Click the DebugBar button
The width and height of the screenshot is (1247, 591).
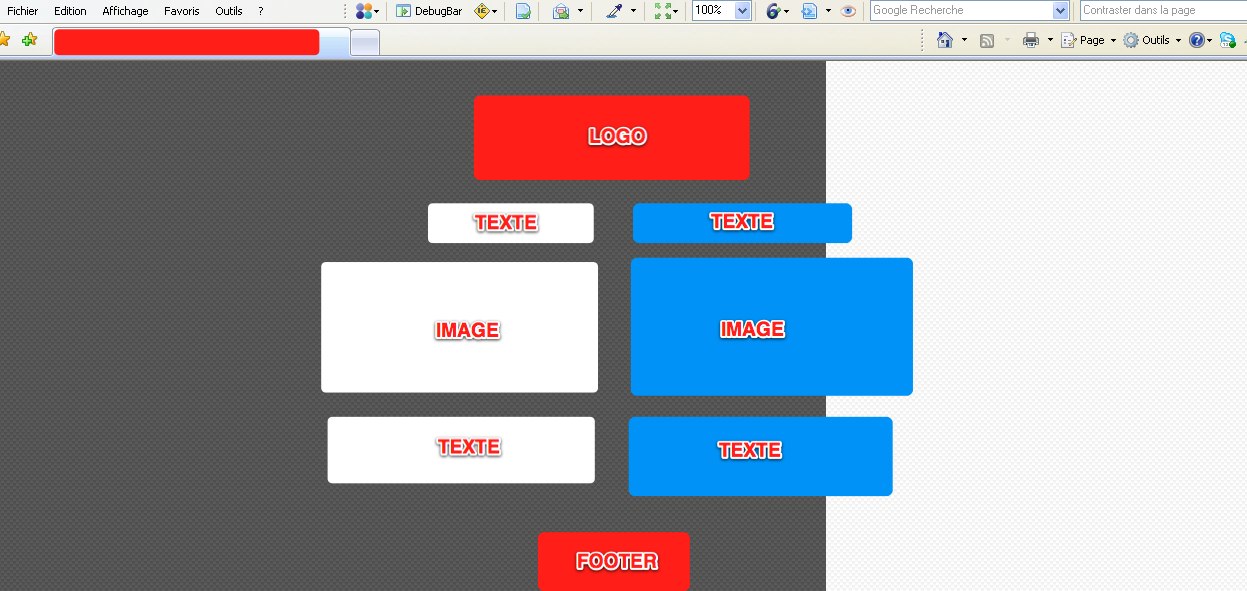[429, 11]
